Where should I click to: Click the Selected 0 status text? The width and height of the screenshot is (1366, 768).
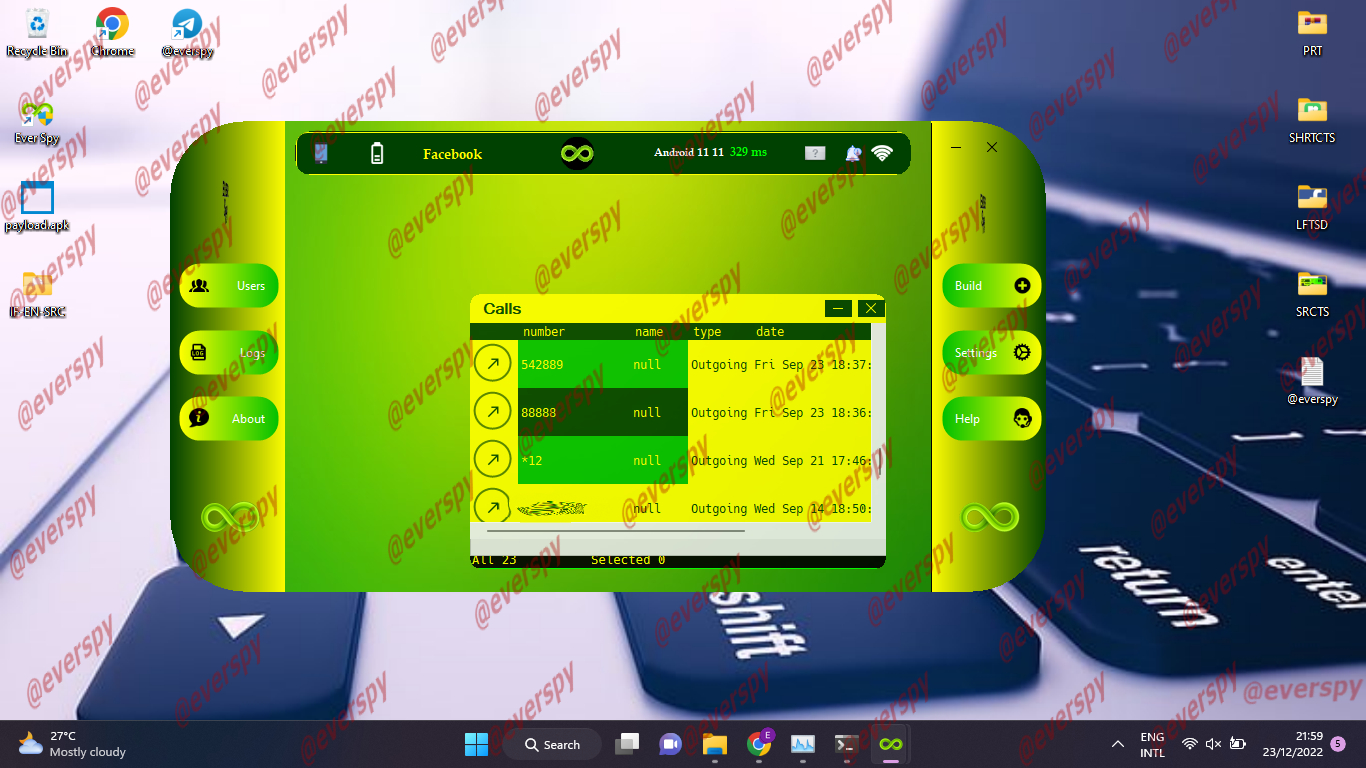[628, 560]
